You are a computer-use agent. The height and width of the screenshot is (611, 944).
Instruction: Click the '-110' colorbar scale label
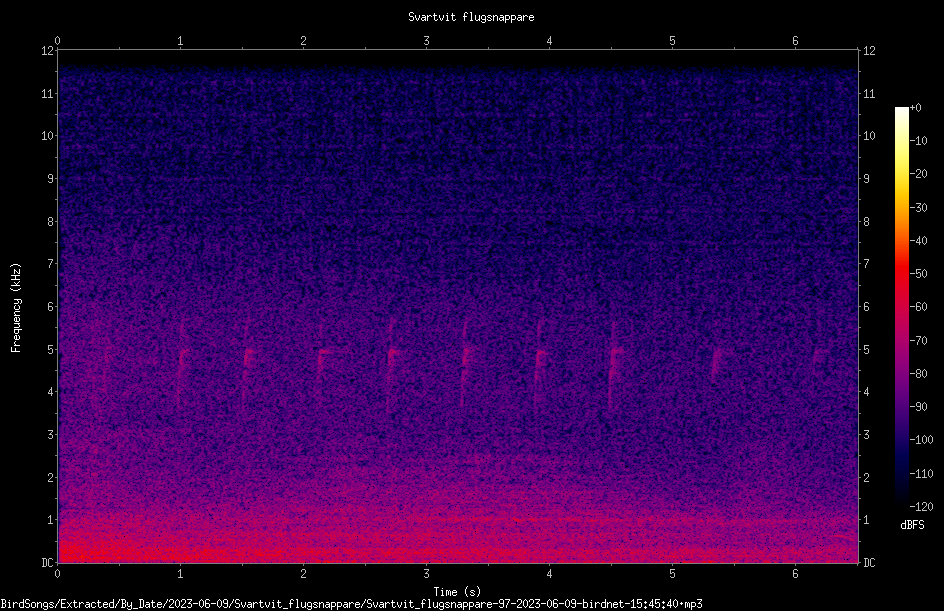pos(922,474)
